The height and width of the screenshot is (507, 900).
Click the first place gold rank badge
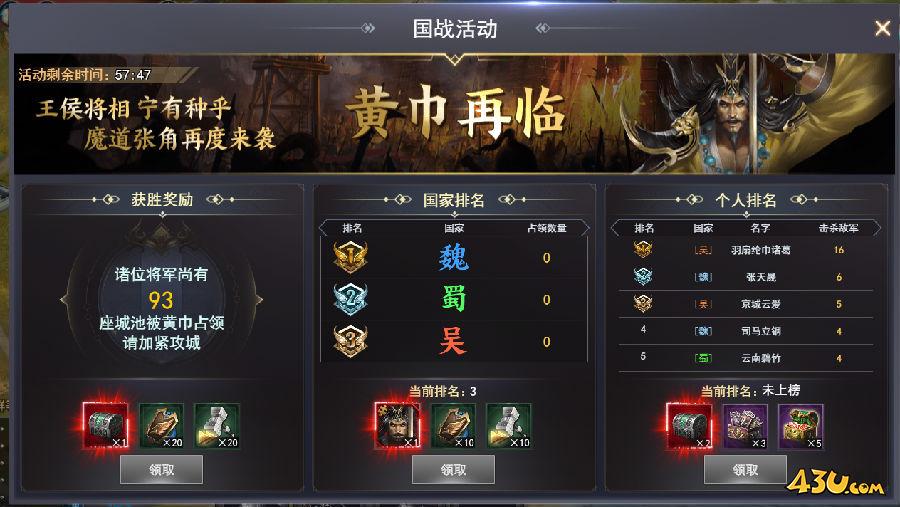point(350,257)
